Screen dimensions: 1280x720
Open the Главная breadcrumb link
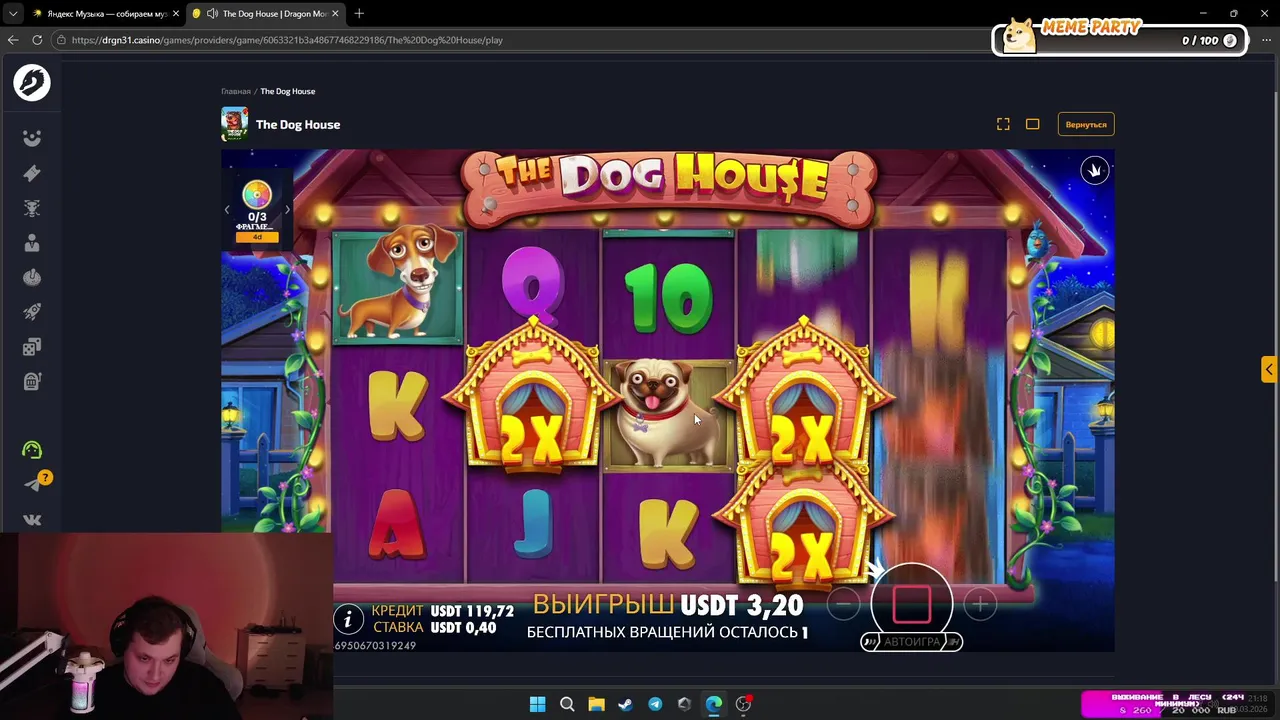coord(236,91)
